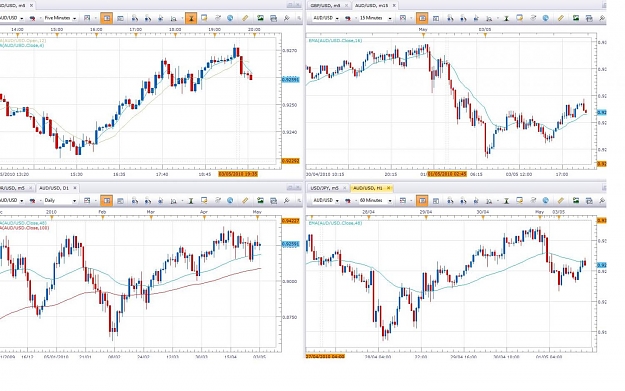The width and height of the screenshot is (625, 391).
Task: Click the globe icon in the Five Minutes chart toolbar
Action: [230, 18]
